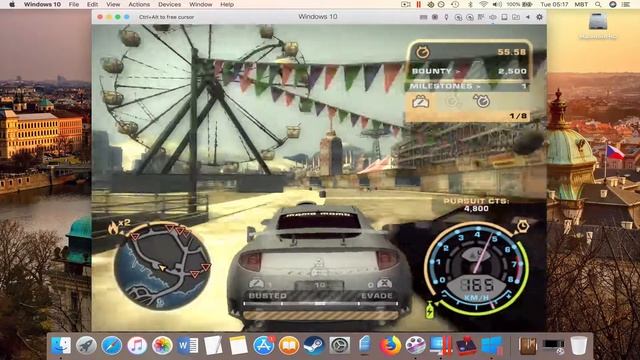Launch Firefox from the Dock
Screen dimensions: 640x360
[390, 346]
